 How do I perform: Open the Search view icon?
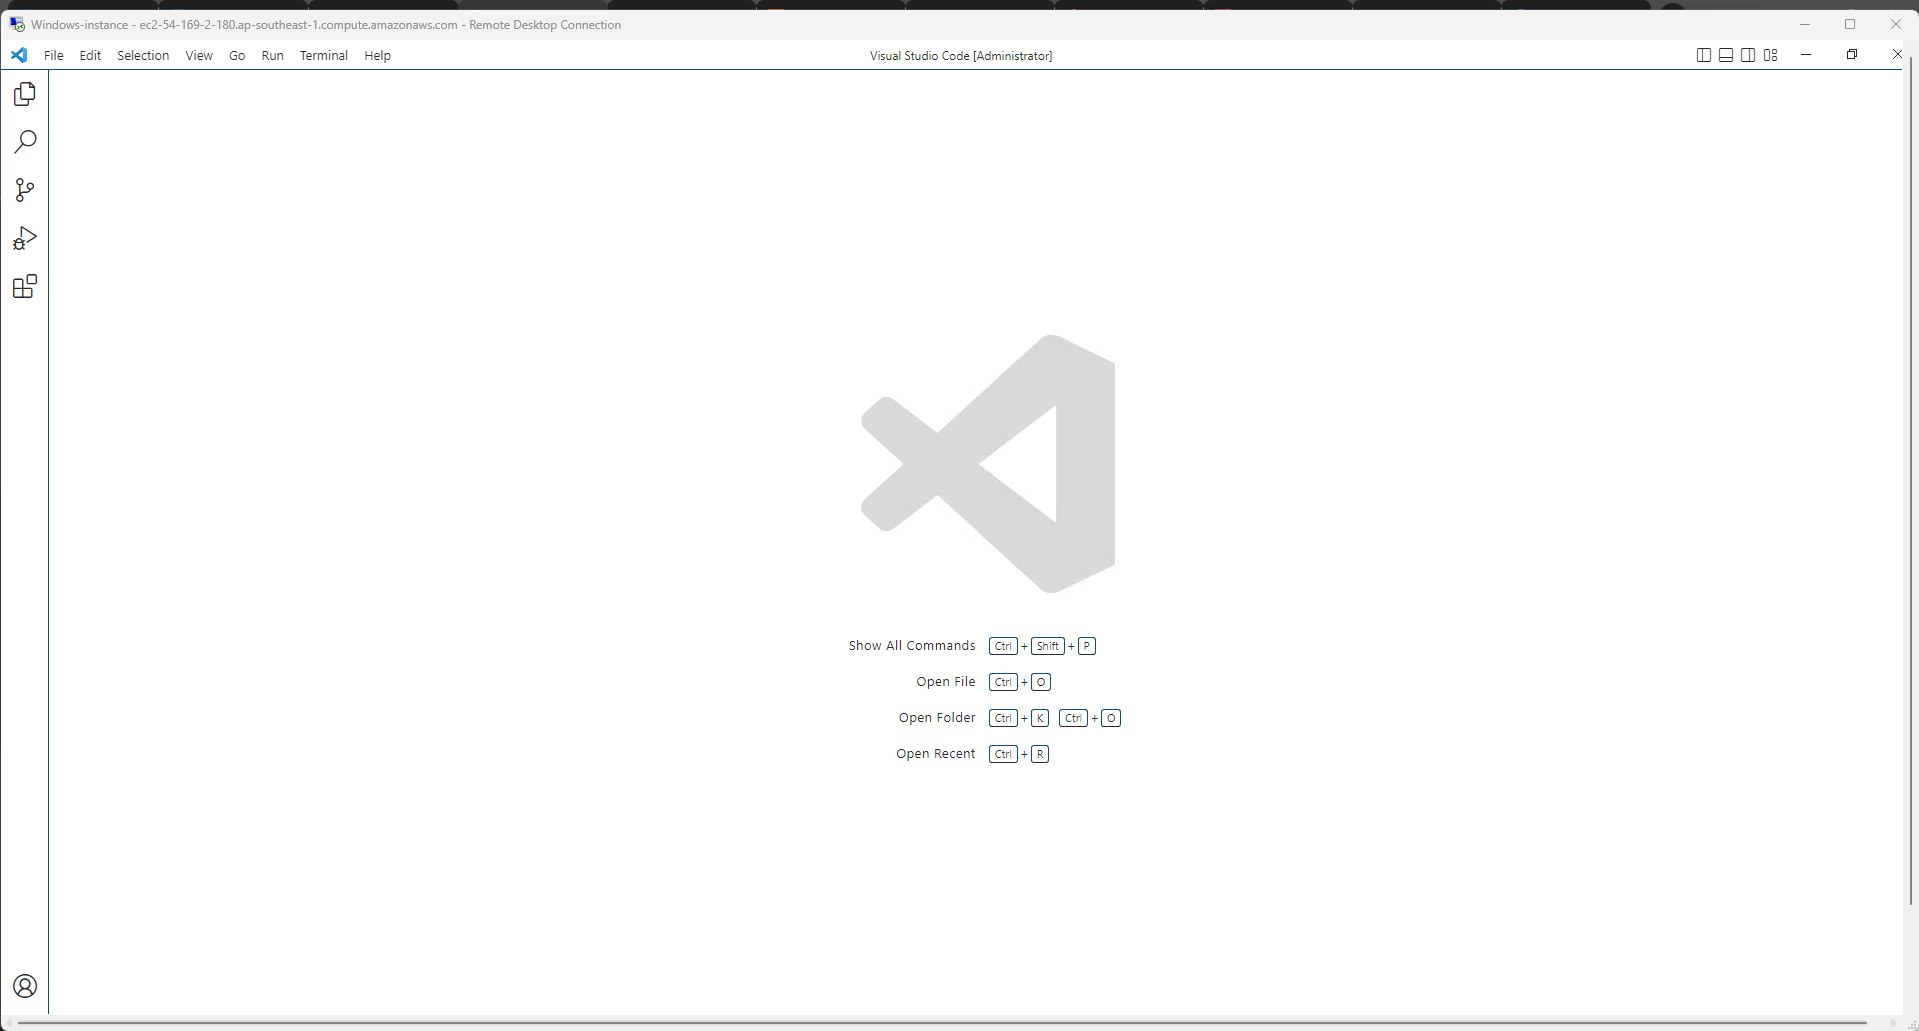(x=25, y=142)
